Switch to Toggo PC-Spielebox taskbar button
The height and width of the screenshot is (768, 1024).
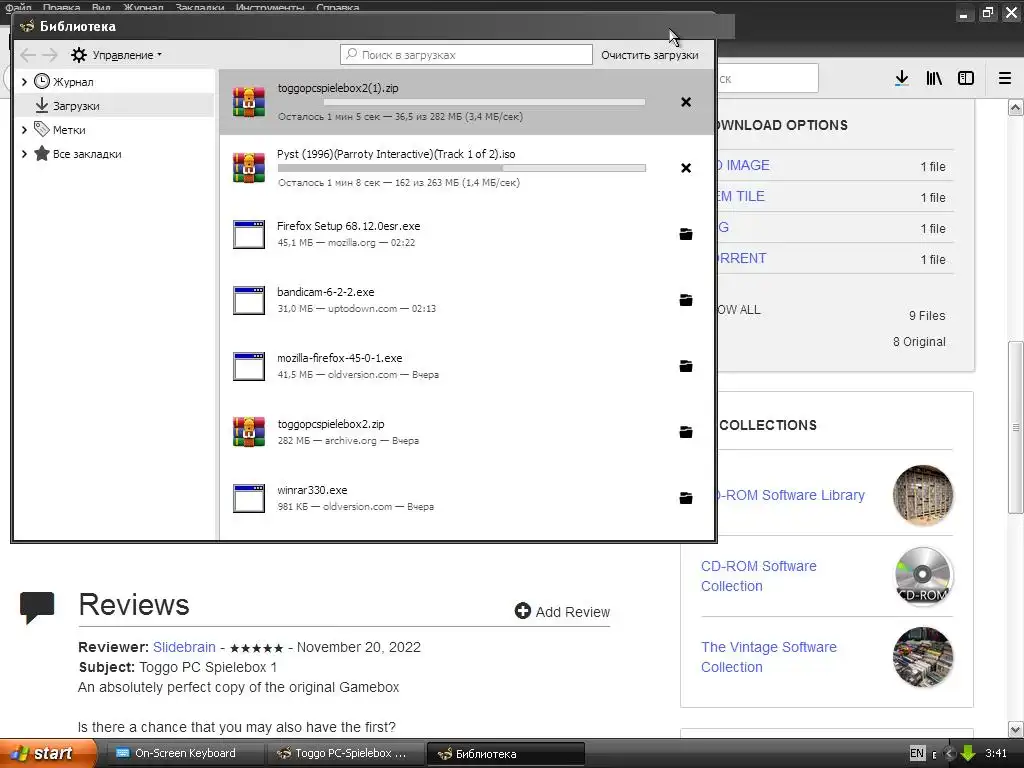(x=344, y=753)
